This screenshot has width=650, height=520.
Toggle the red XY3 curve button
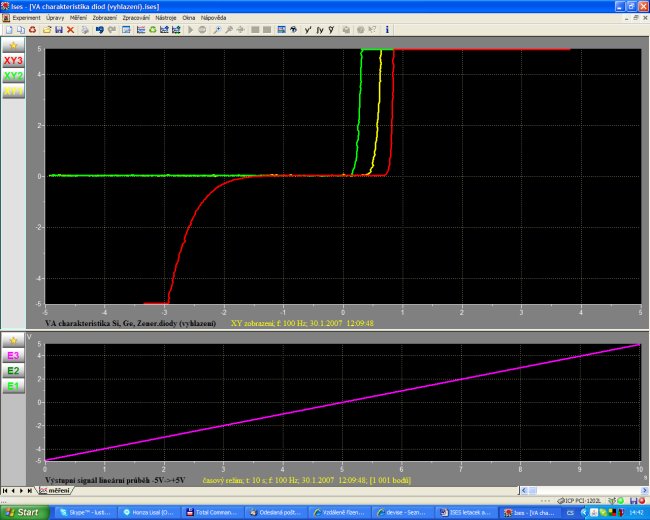(13, 61)
